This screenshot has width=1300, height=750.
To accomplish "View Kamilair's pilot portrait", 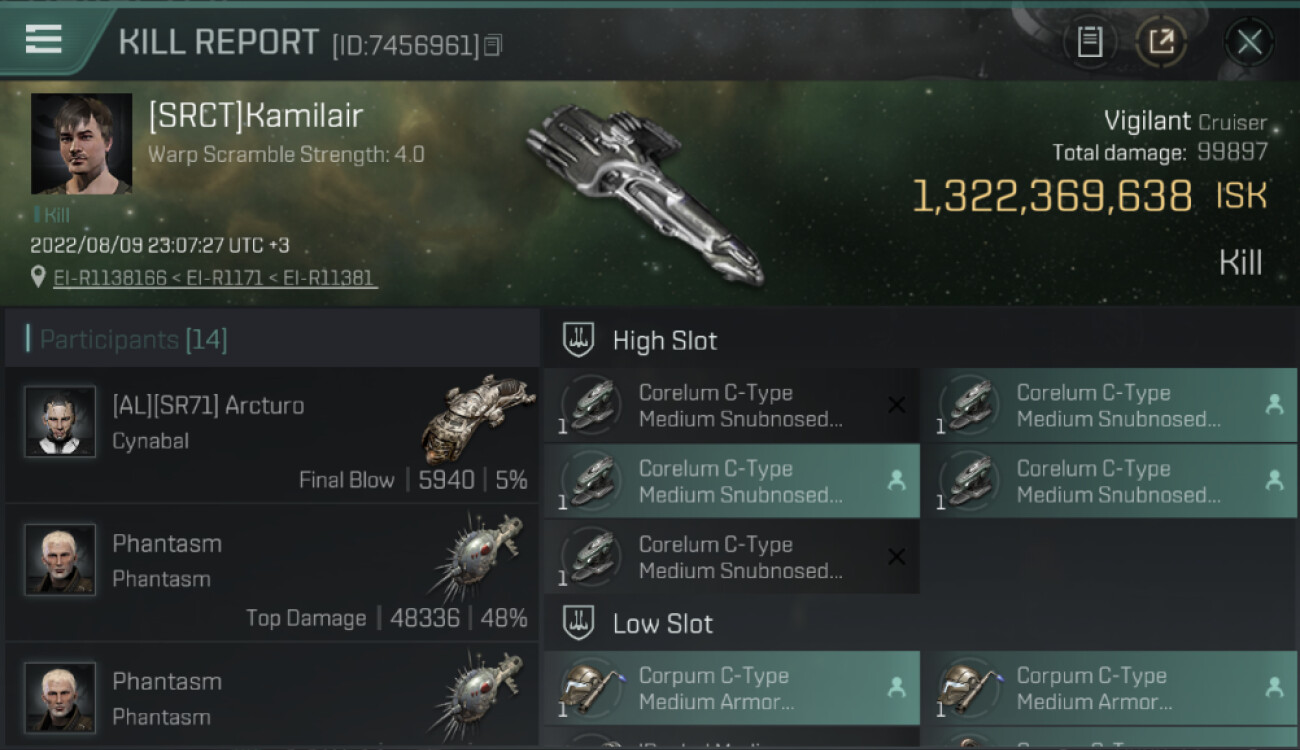I will (81, 144).
